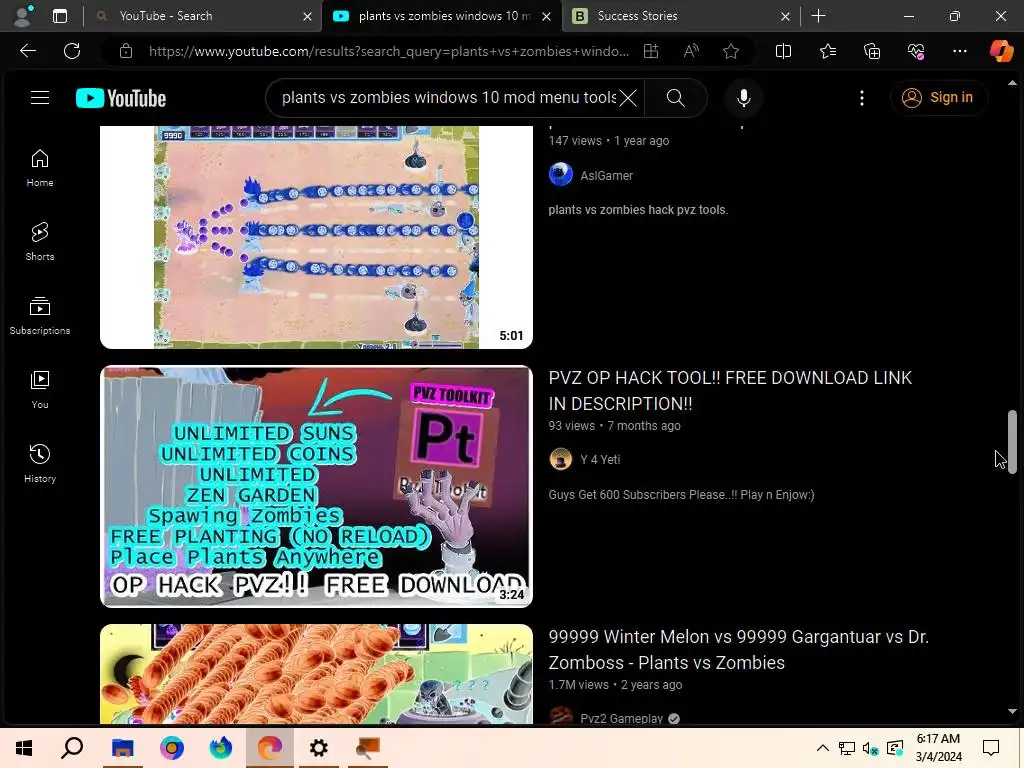Open the browser profile icon
The image size is (1024, 768).
coord(24,16)
